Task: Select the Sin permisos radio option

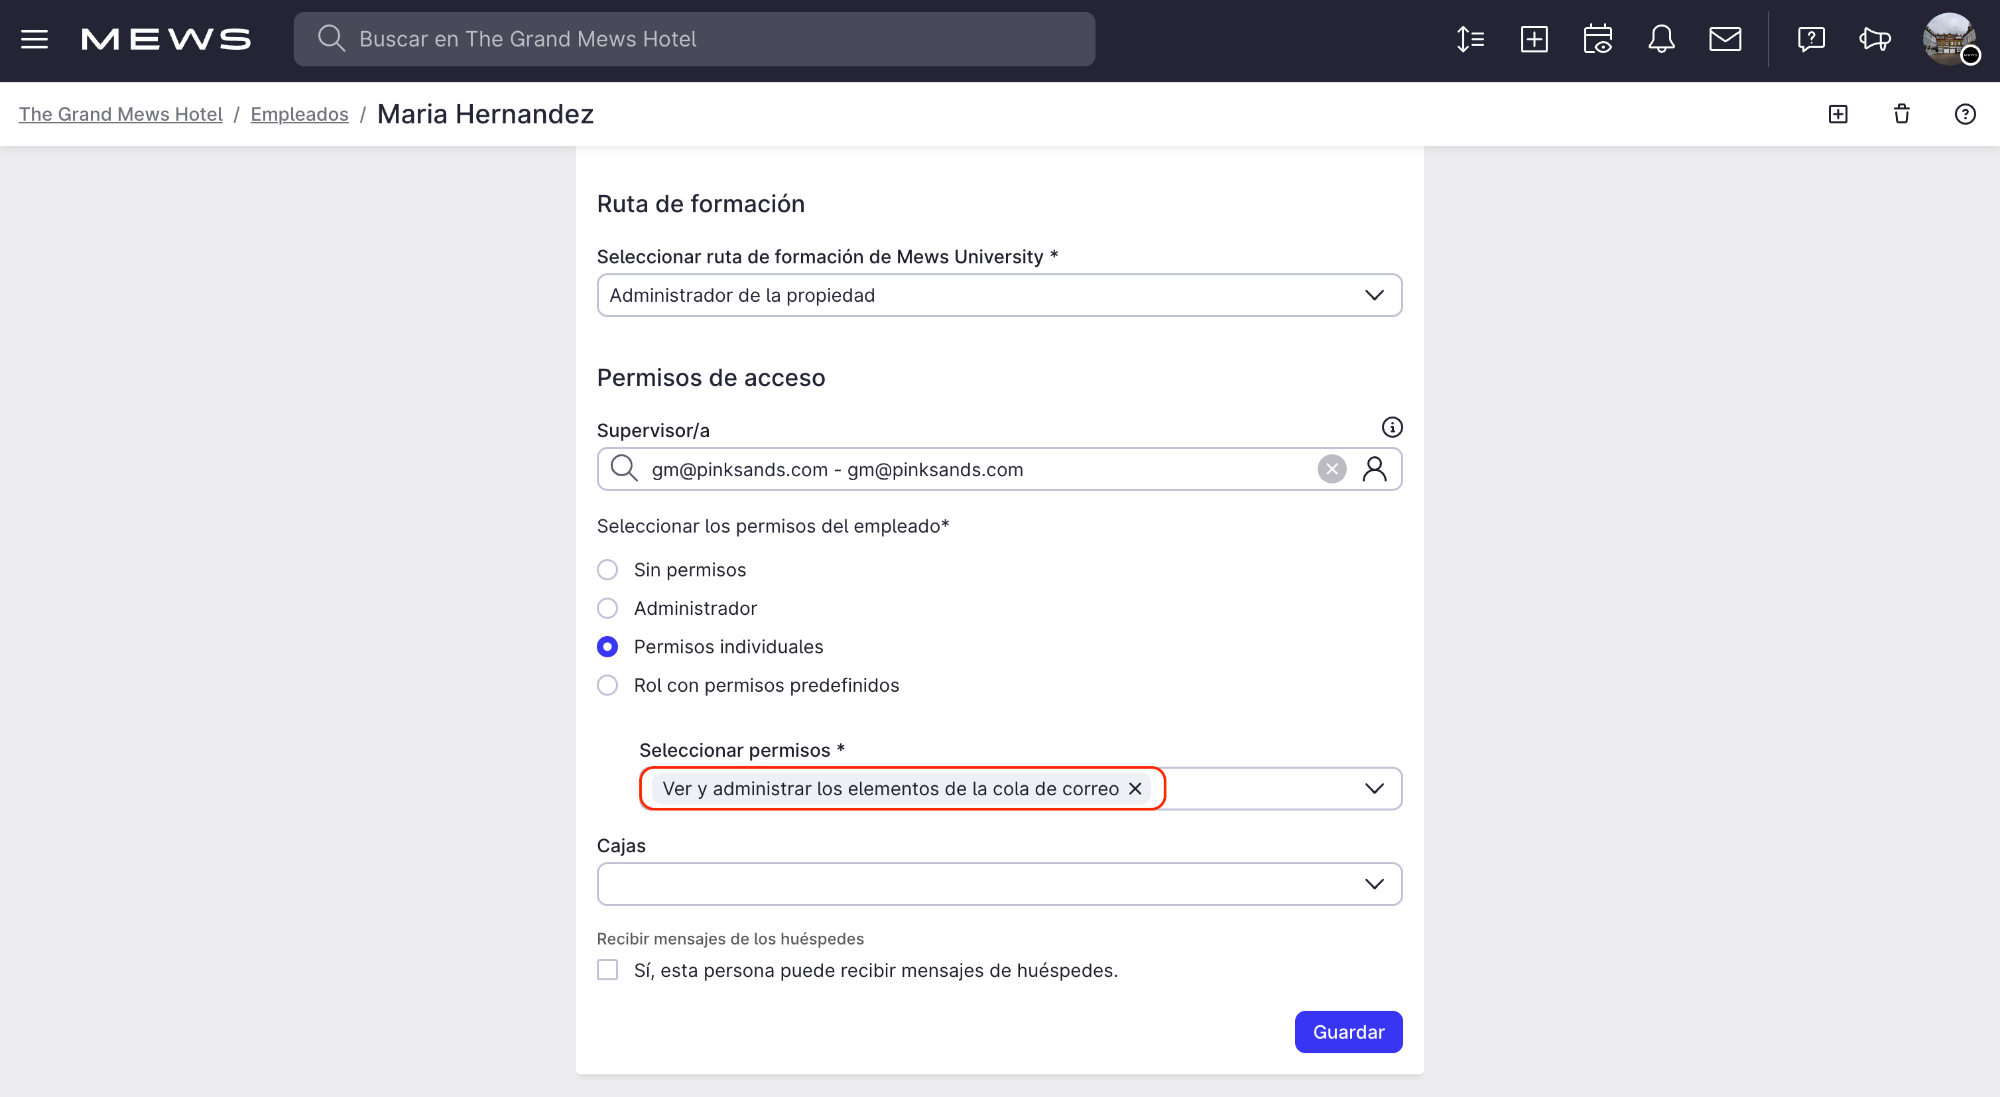Action: 607,570
